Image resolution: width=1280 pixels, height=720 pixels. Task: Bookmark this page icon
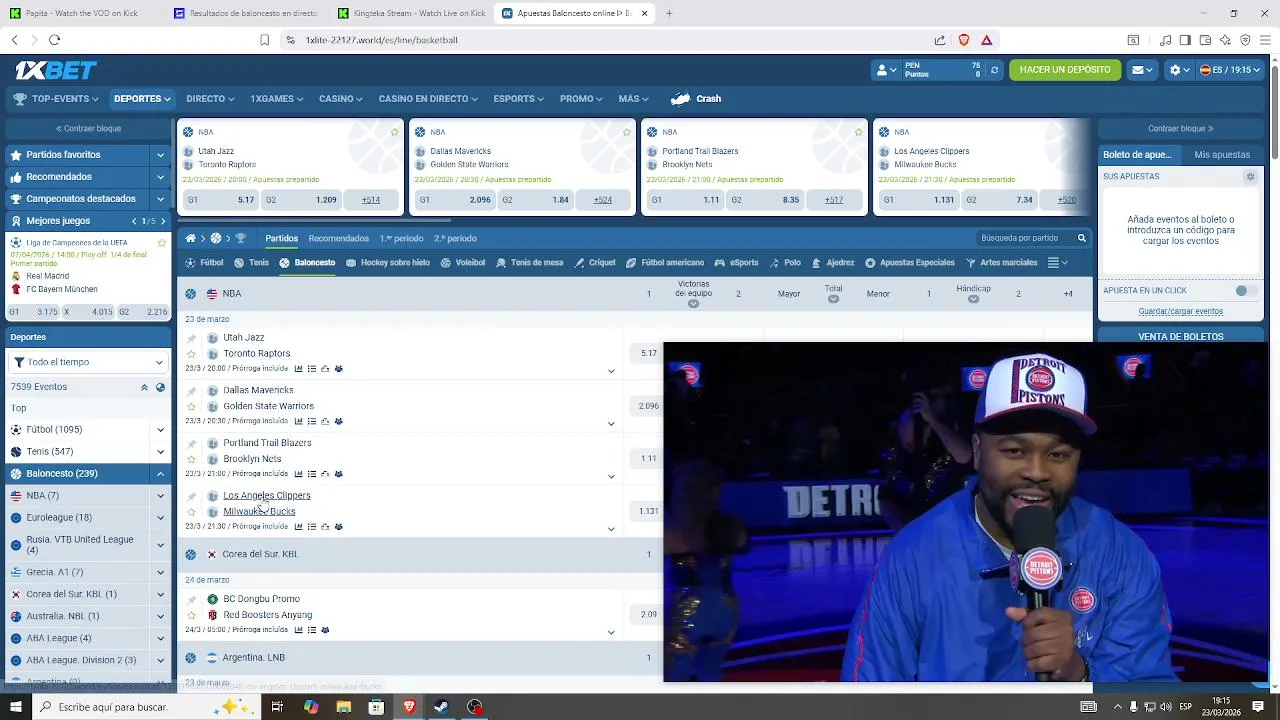[264, 40]
